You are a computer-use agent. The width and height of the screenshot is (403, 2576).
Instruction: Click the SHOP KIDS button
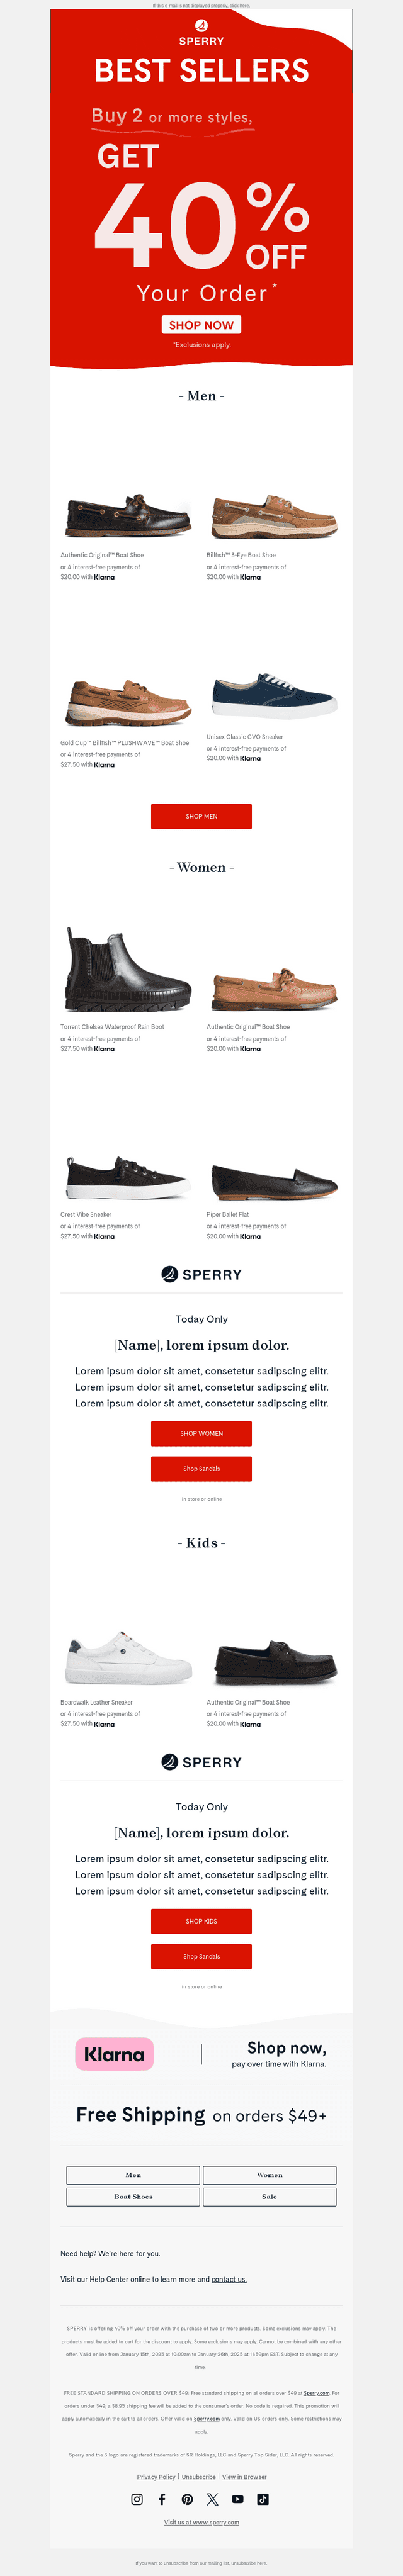[x=201, y=1920]
